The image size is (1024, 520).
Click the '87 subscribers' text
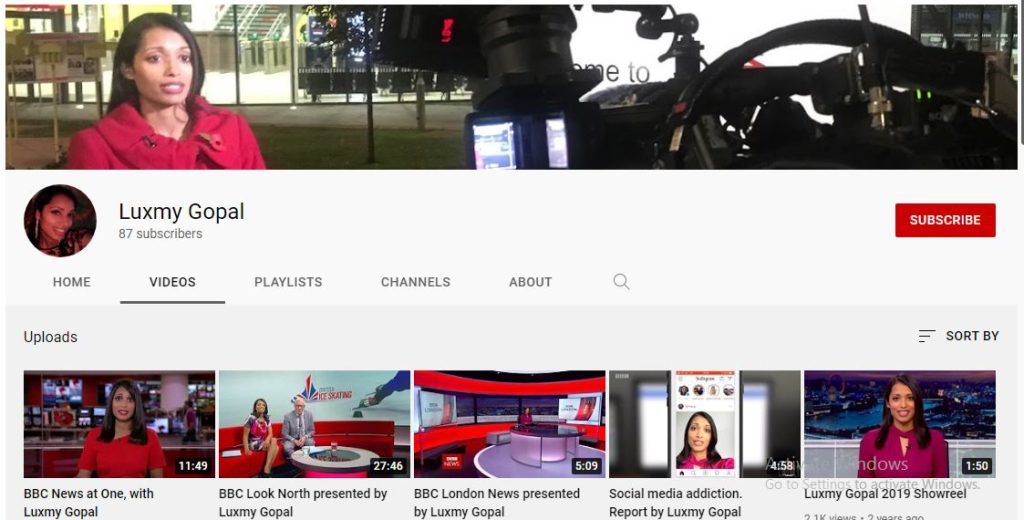point(161,233)
